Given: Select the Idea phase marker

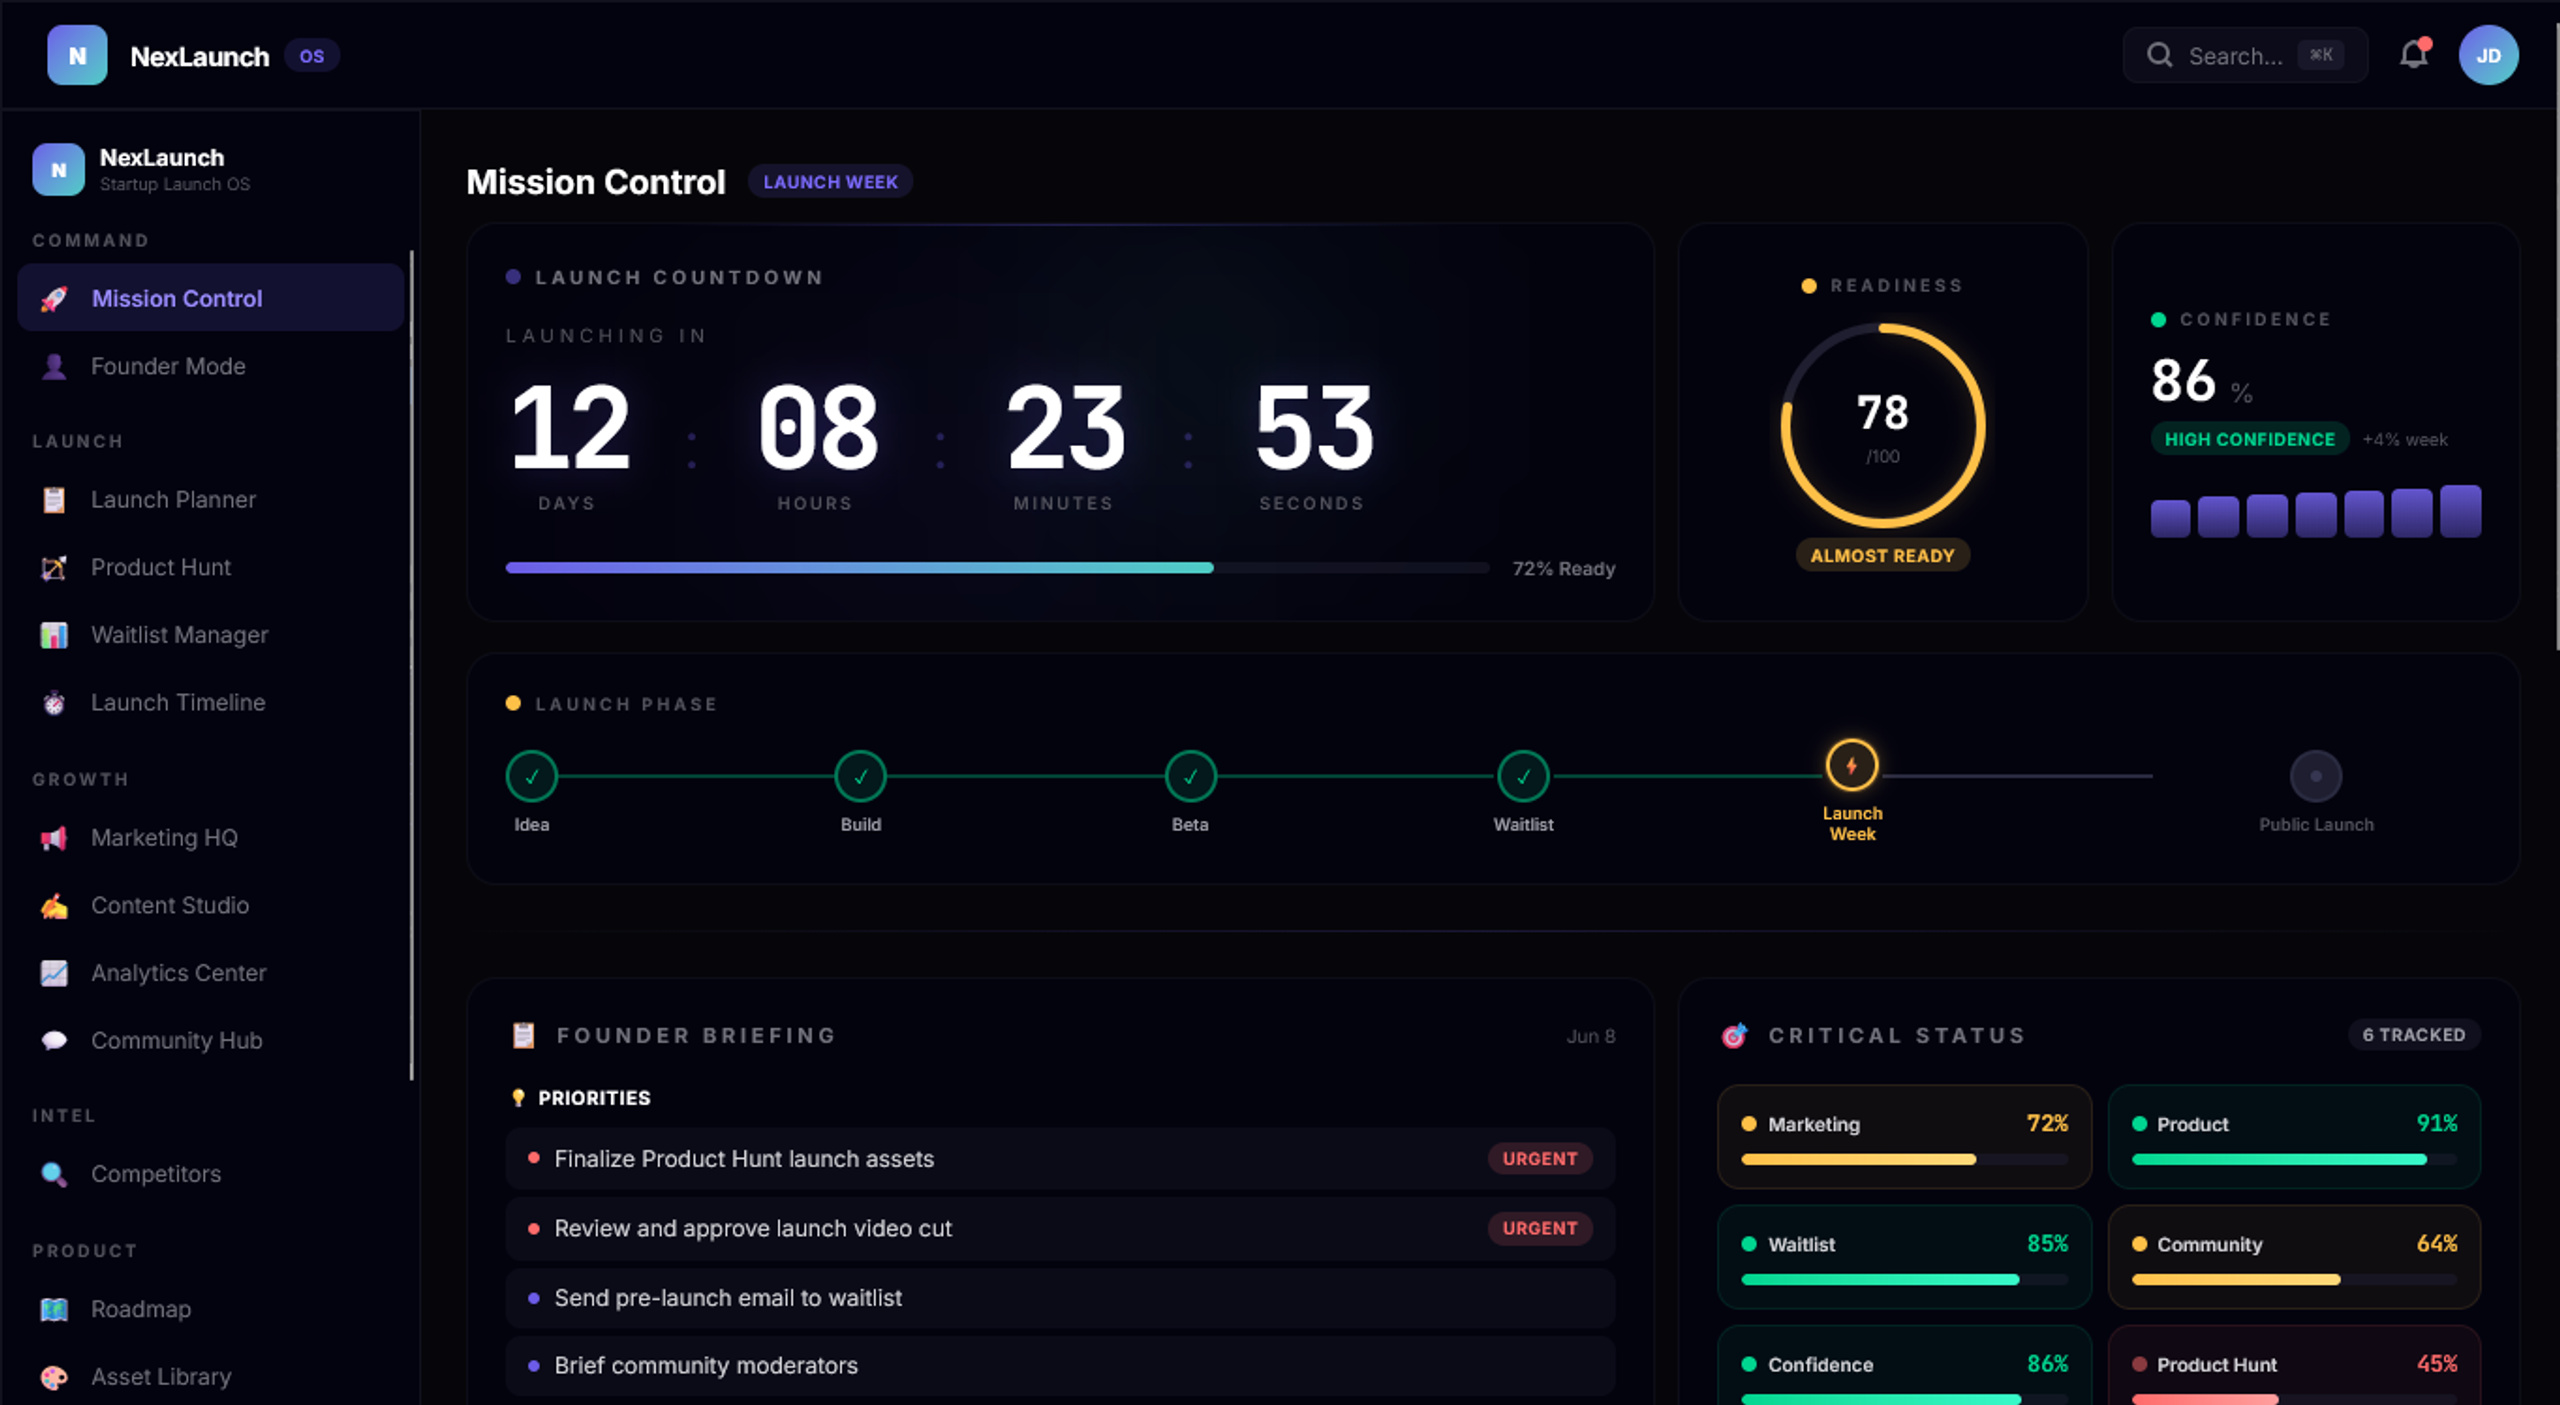Looking at the screenshot, I should [531, 776].
